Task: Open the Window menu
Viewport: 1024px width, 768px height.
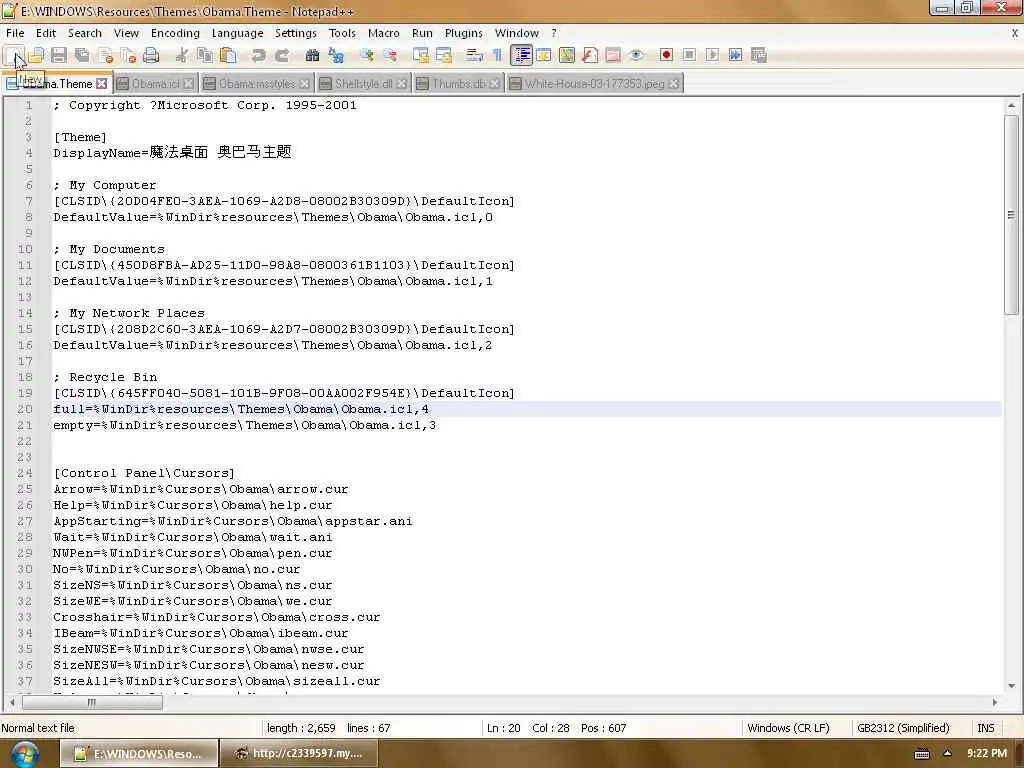Action: click(x=517, y=33)
